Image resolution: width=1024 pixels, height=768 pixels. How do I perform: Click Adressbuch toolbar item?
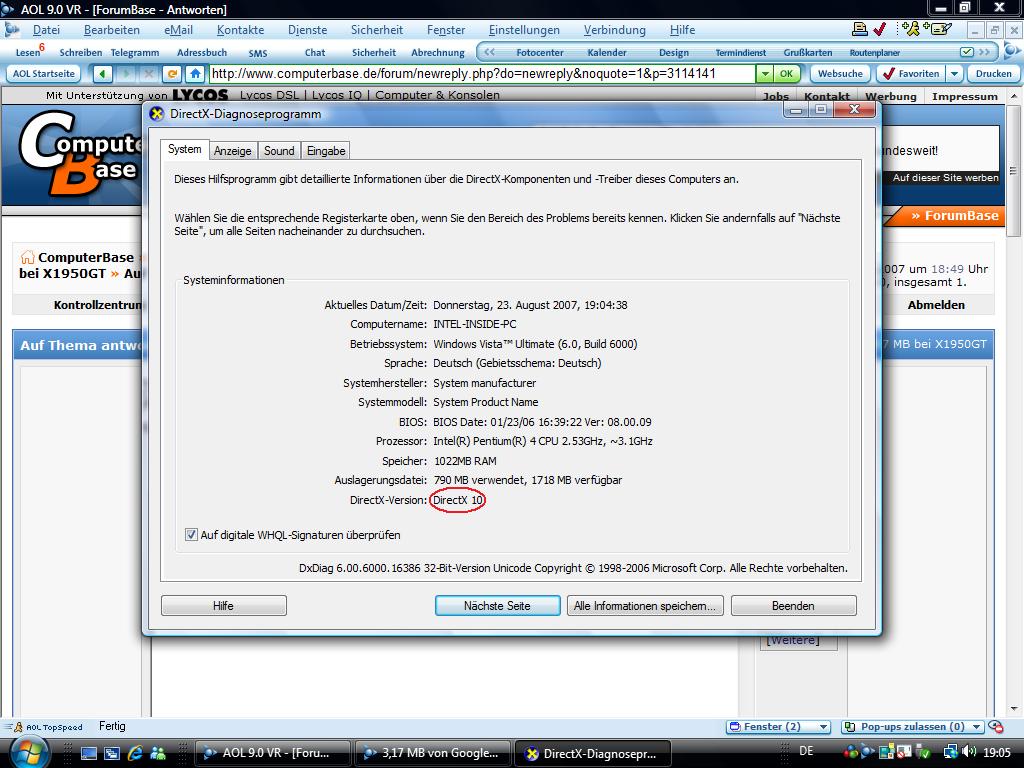click(202, 52)
